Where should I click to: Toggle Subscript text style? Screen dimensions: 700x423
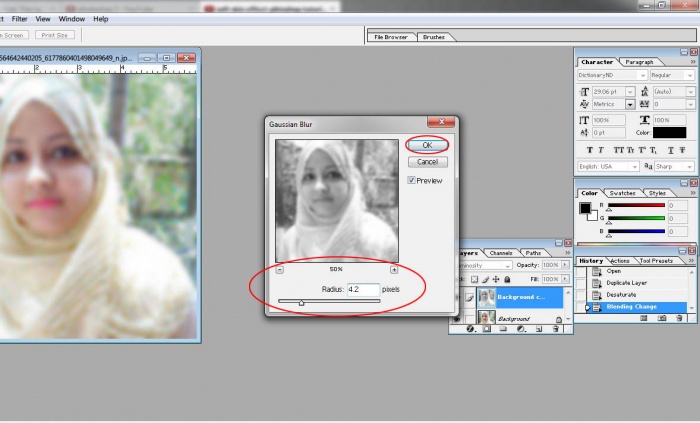click(653, 150)
